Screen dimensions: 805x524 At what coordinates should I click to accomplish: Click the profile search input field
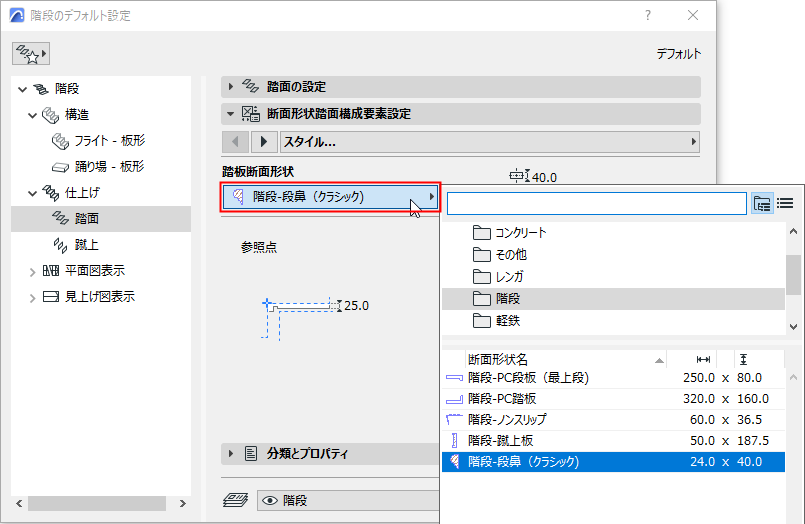click(x=597, y=204)
